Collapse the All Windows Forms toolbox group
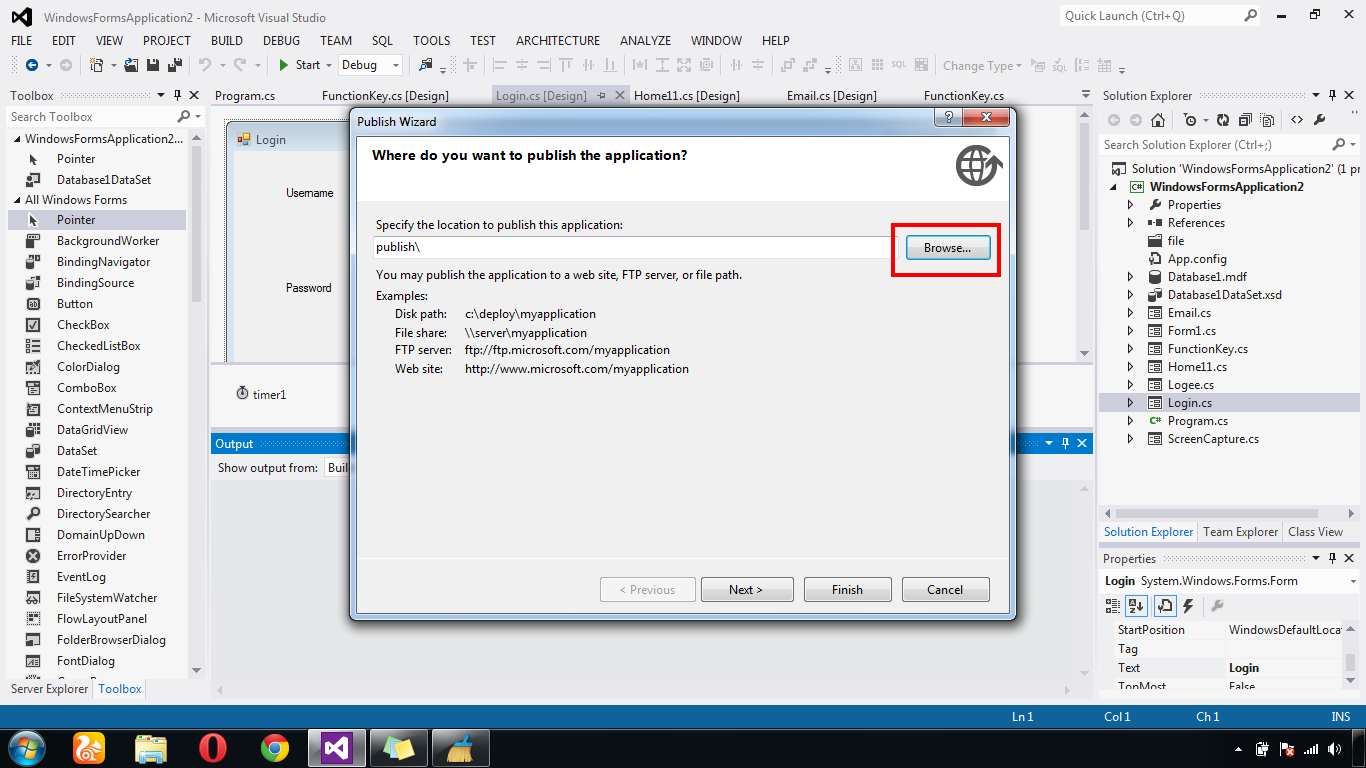The image size is (1366, 768). tap(17, 200)
